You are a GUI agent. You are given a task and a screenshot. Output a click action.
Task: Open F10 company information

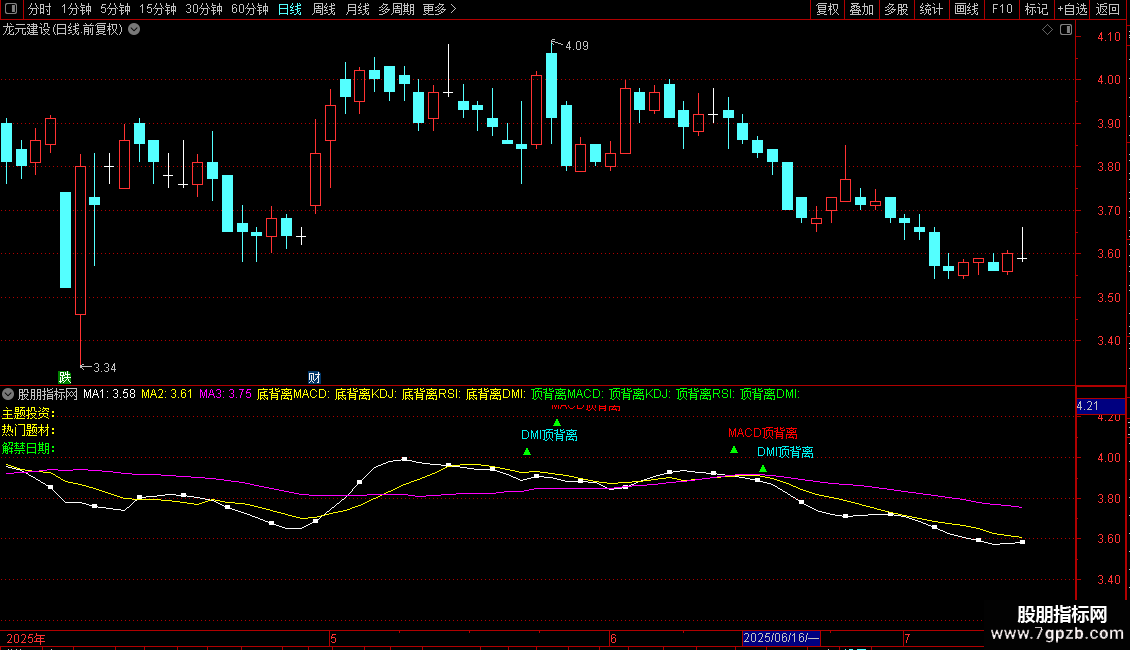point(1002,9)
